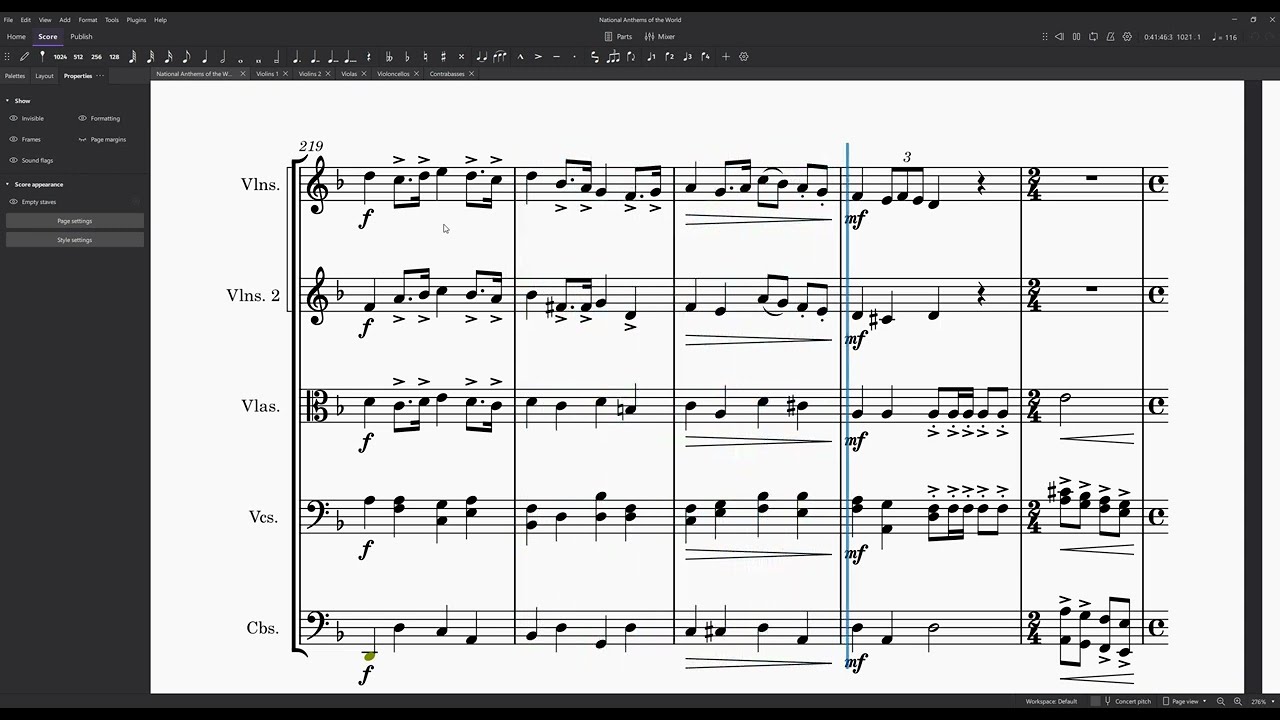Toggle Invisible elements visibility
1280x720 pixels.
[x=27, y=118]
